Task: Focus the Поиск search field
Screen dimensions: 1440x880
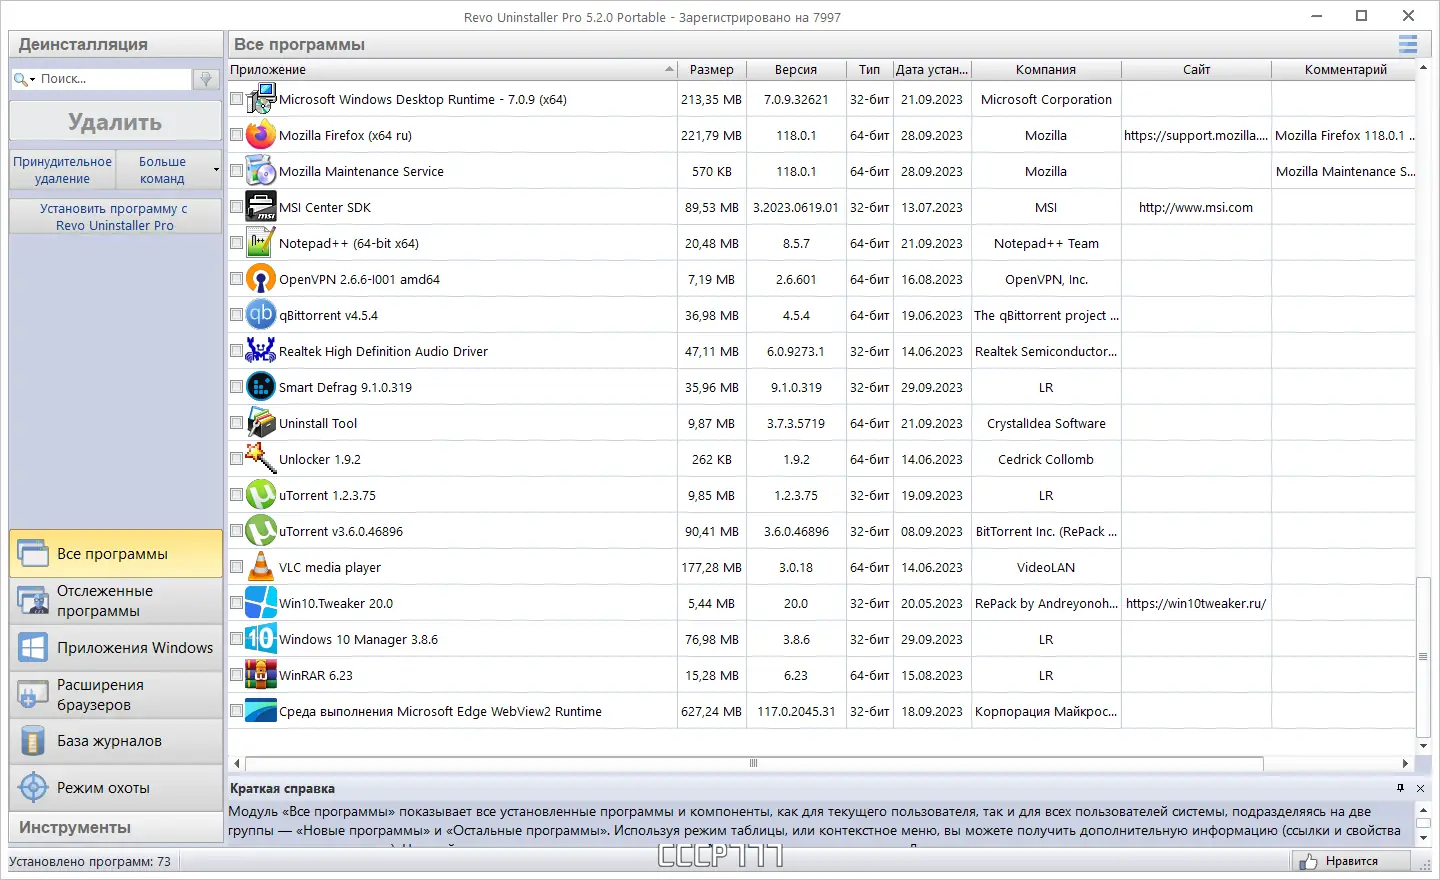Action: tap(114, 79)
